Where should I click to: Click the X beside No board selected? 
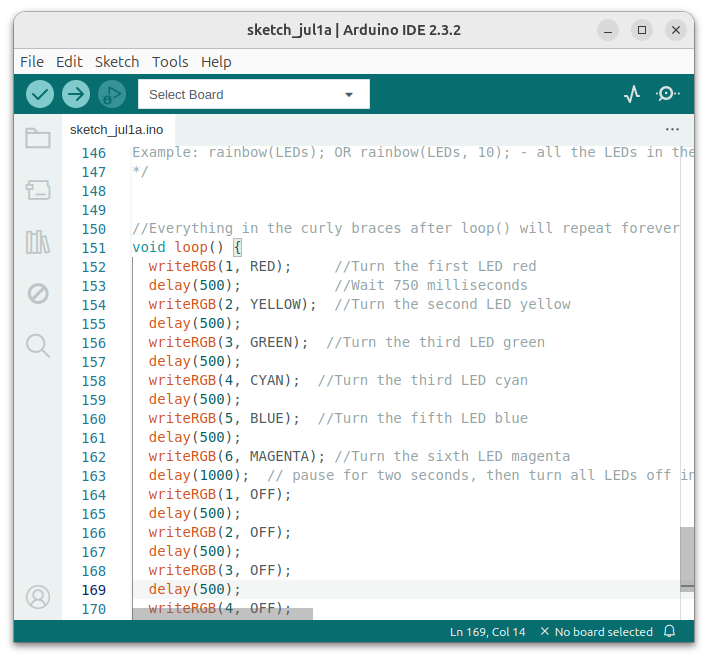pos(545,631)
